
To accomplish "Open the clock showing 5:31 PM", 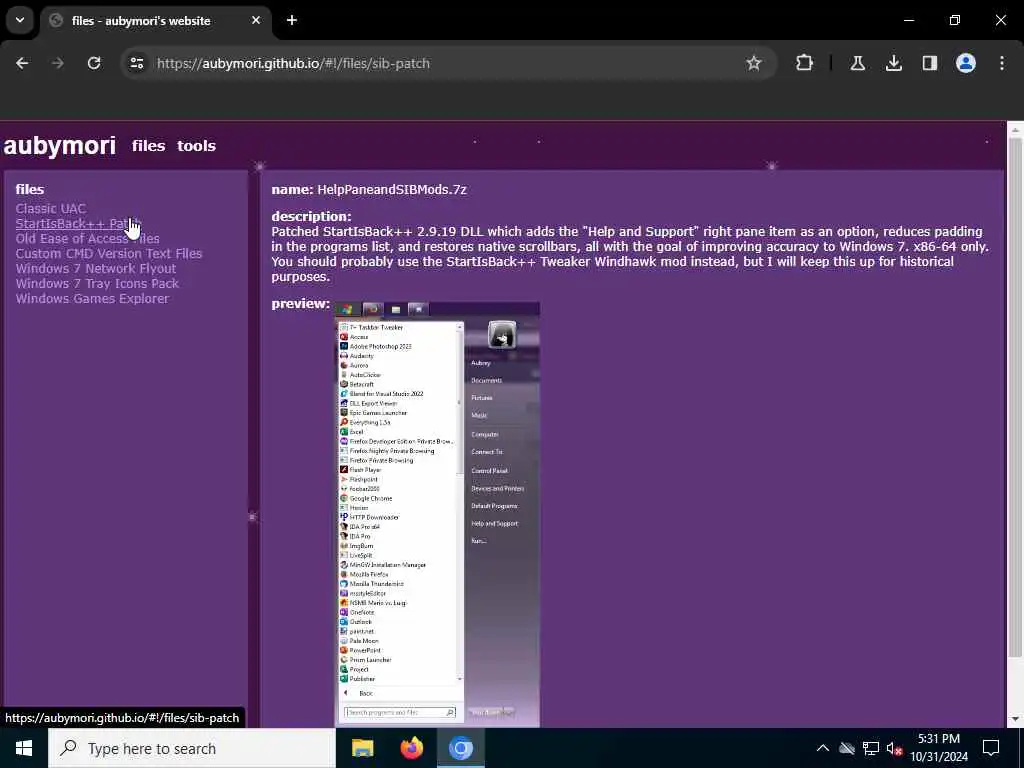I will (939, 748).
